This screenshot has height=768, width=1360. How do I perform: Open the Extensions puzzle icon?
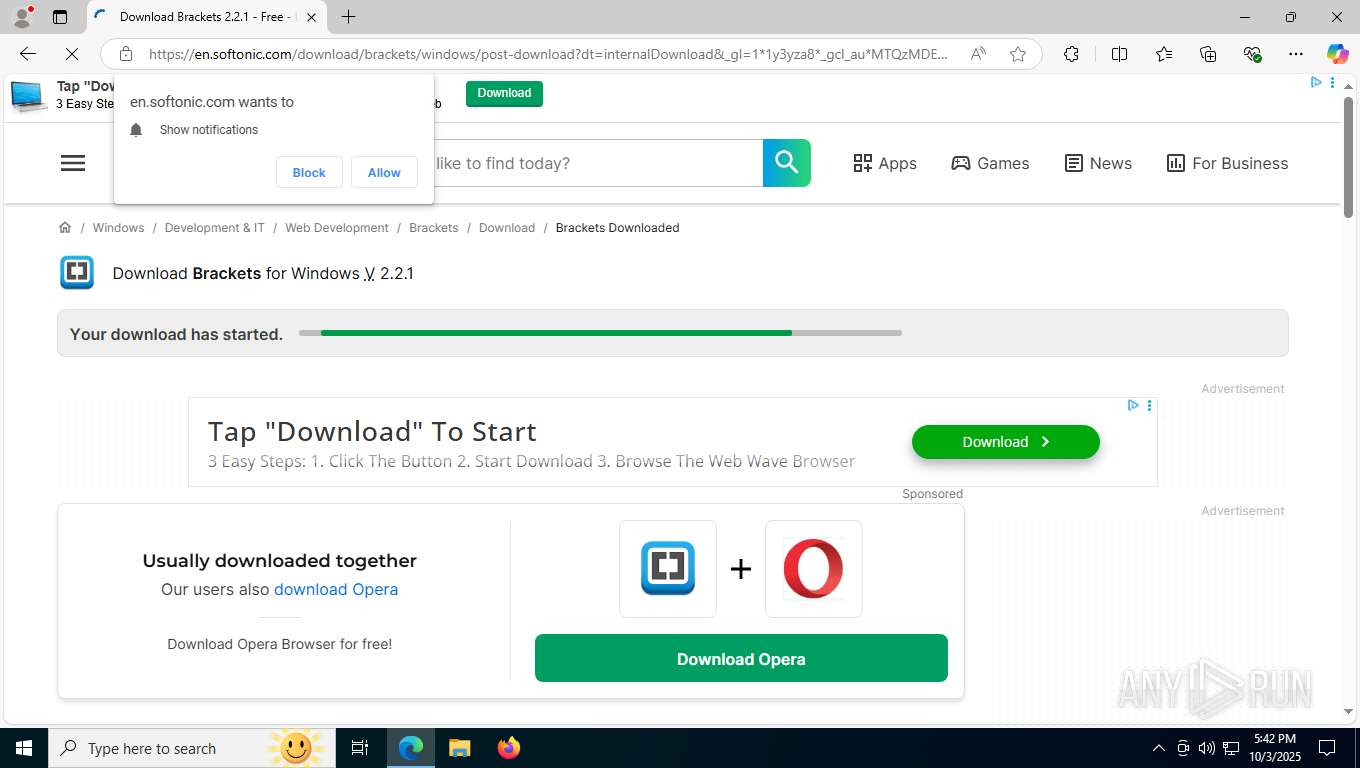click(1071, 54)
